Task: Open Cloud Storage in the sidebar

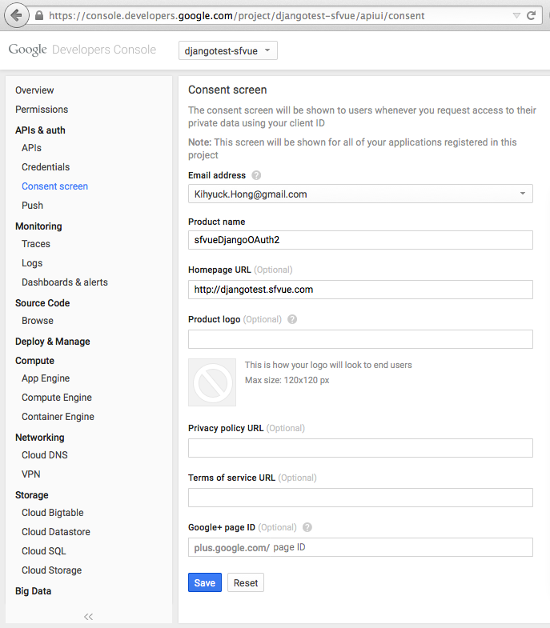Action: coord(52,571)
